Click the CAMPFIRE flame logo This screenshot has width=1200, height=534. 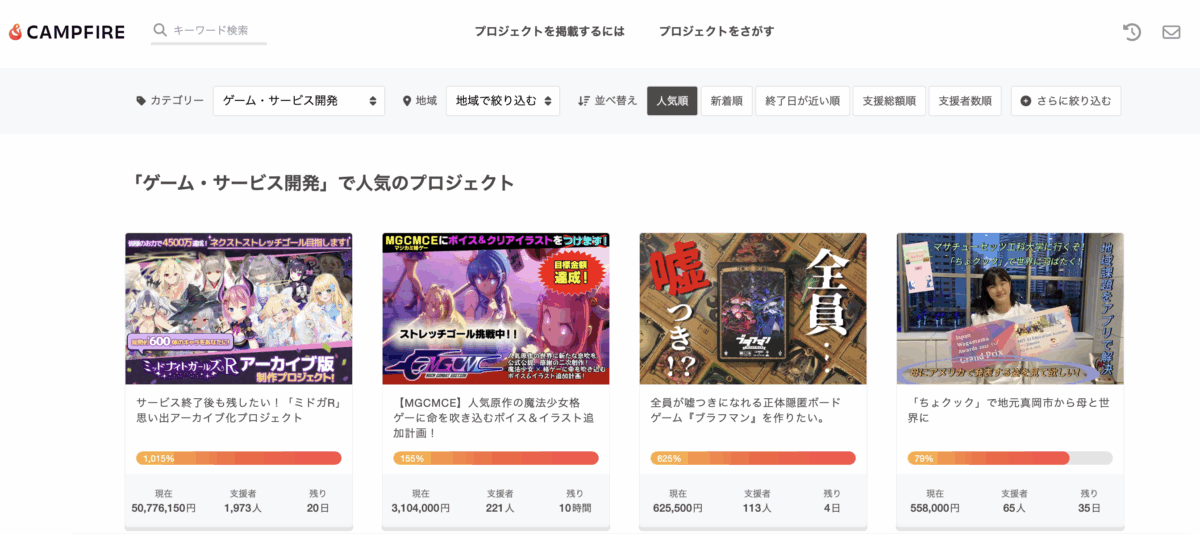tap(15, 32)
